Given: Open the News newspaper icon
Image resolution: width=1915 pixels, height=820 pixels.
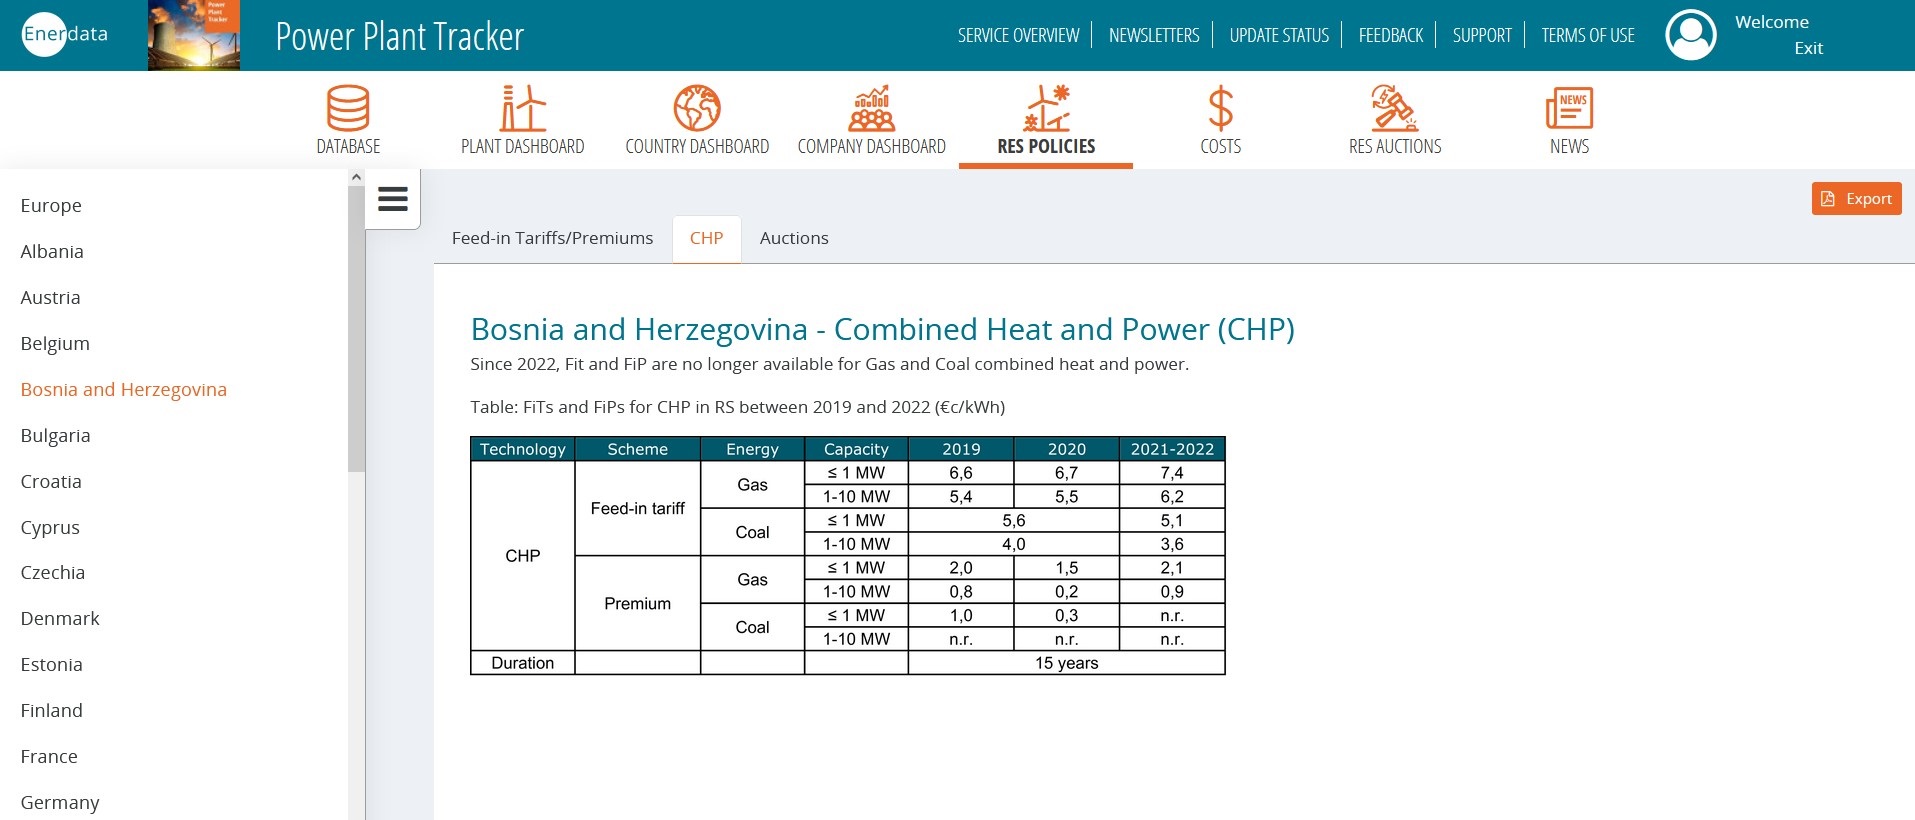Looking at the screenshot, I should click(x=1569, y=108).
